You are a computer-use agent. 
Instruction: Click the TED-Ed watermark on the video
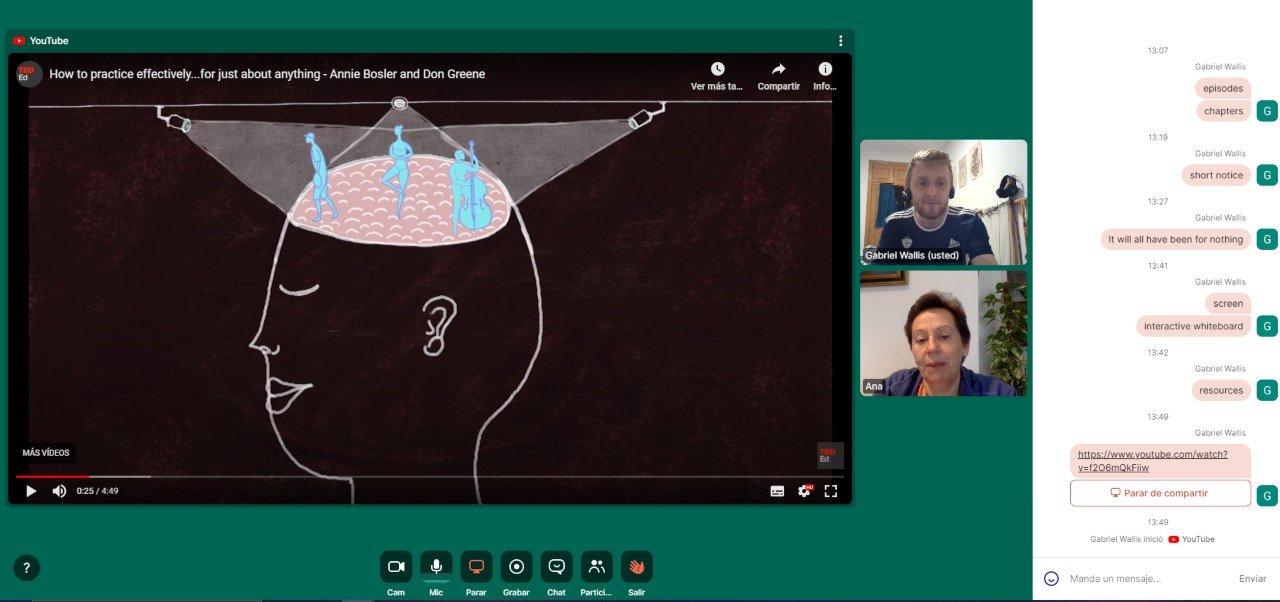click(830, 455)
